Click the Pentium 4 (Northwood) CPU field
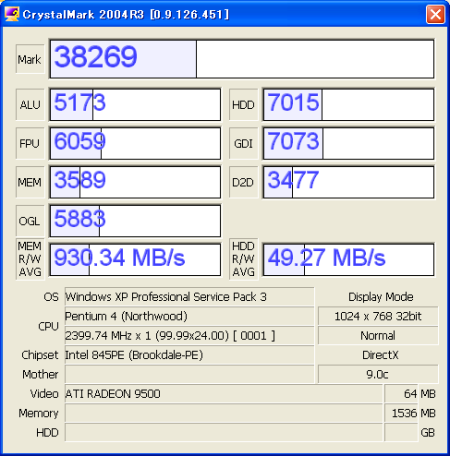Screen dimensions: 450x456 [189, 316]
